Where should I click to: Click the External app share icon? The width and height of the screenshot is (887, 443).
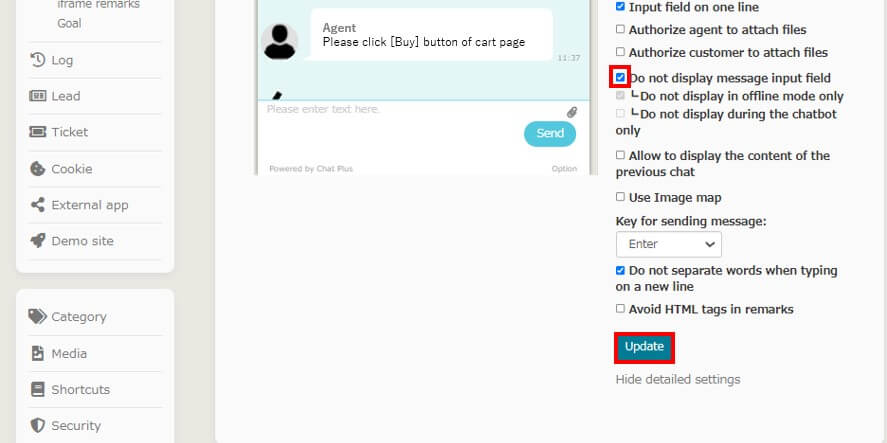click(37, 205)
